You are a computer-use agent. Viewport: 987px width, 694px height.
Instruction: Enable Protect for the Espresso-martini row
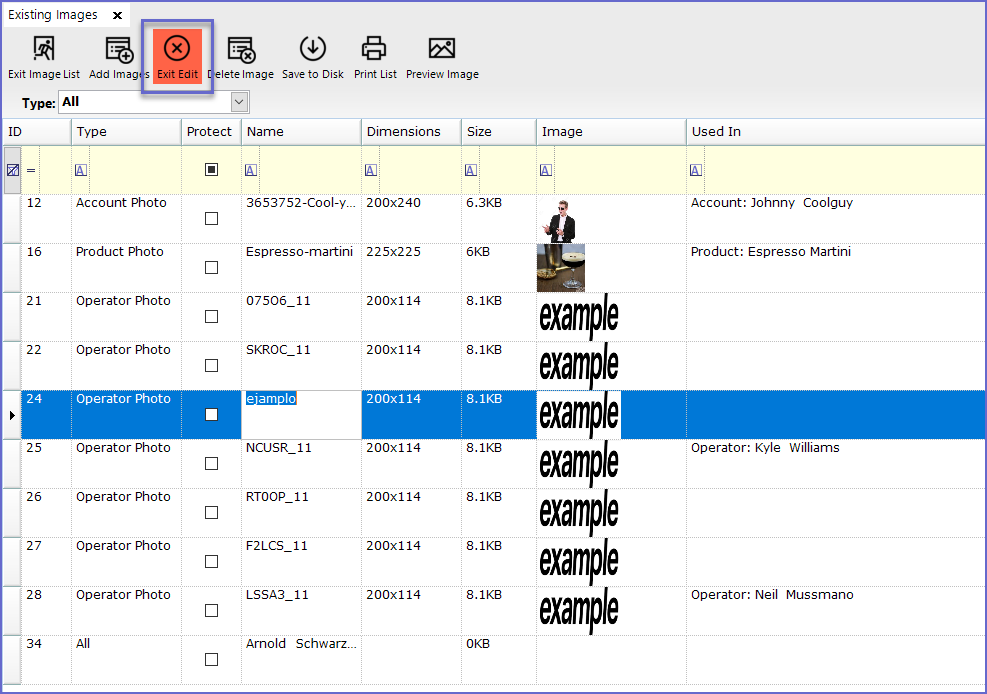tap(211, 268)
